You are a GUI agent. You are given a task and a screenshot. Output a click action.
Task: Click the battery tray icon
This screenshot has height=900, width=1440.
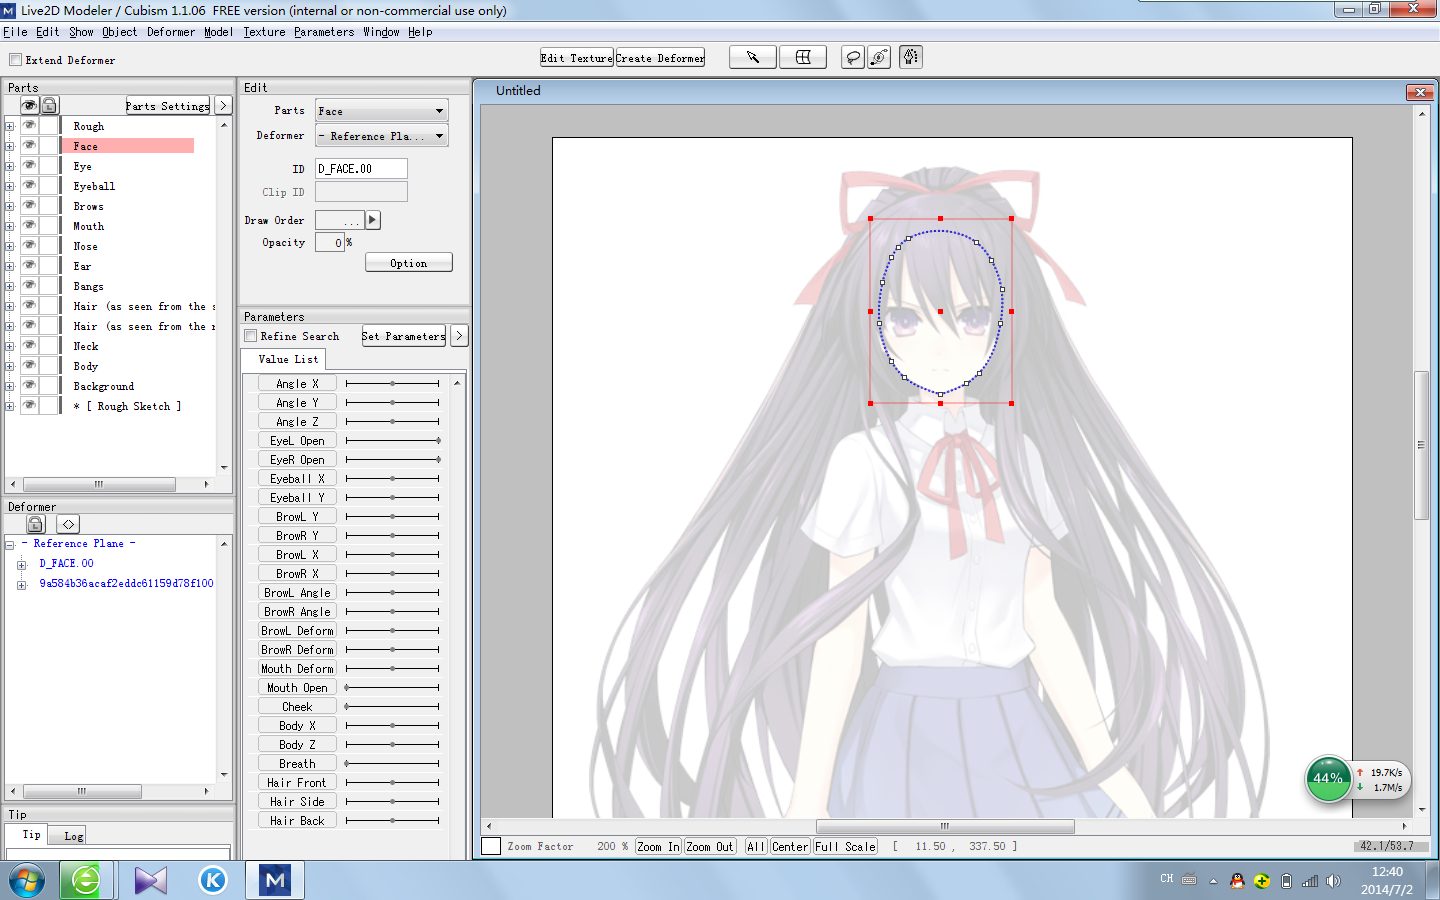[x=1286, y=881]
